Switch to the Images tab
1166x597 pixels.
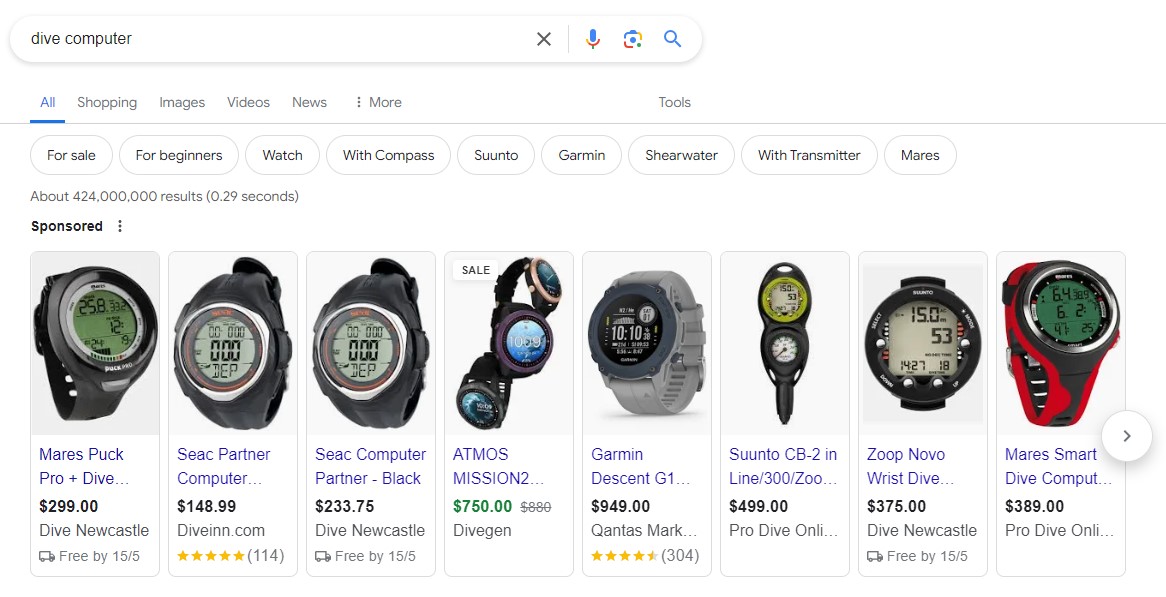(182, 103)
